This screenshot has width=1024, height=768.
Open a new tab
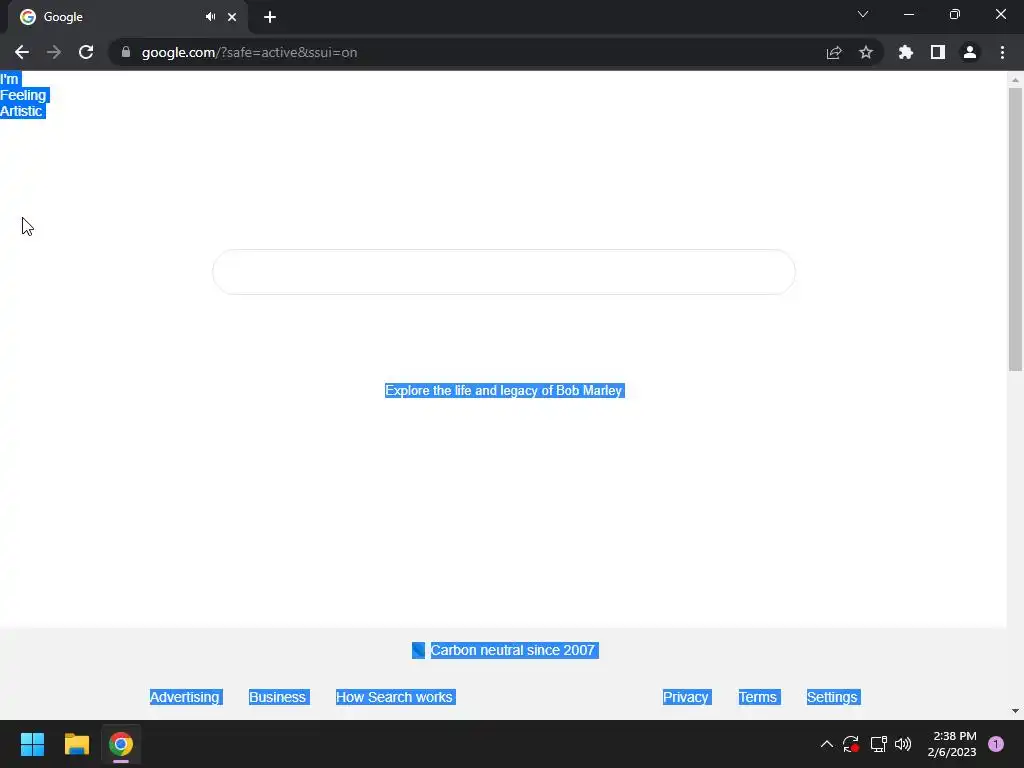coord(270,17)
